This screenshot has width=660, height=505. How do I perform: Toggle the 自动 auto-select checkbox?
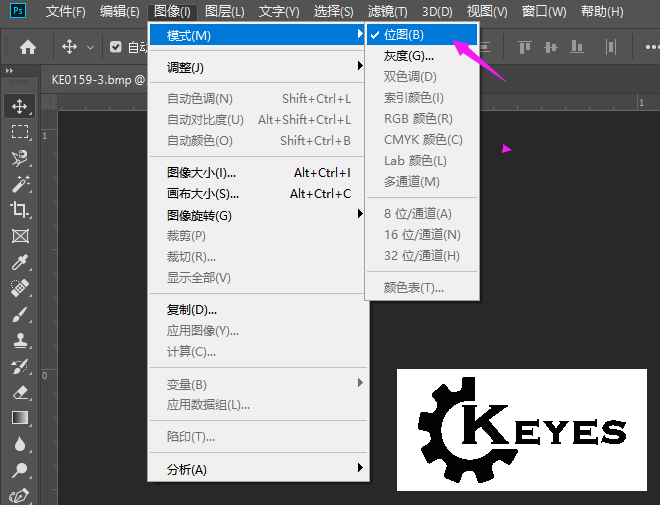click(115, 47)
